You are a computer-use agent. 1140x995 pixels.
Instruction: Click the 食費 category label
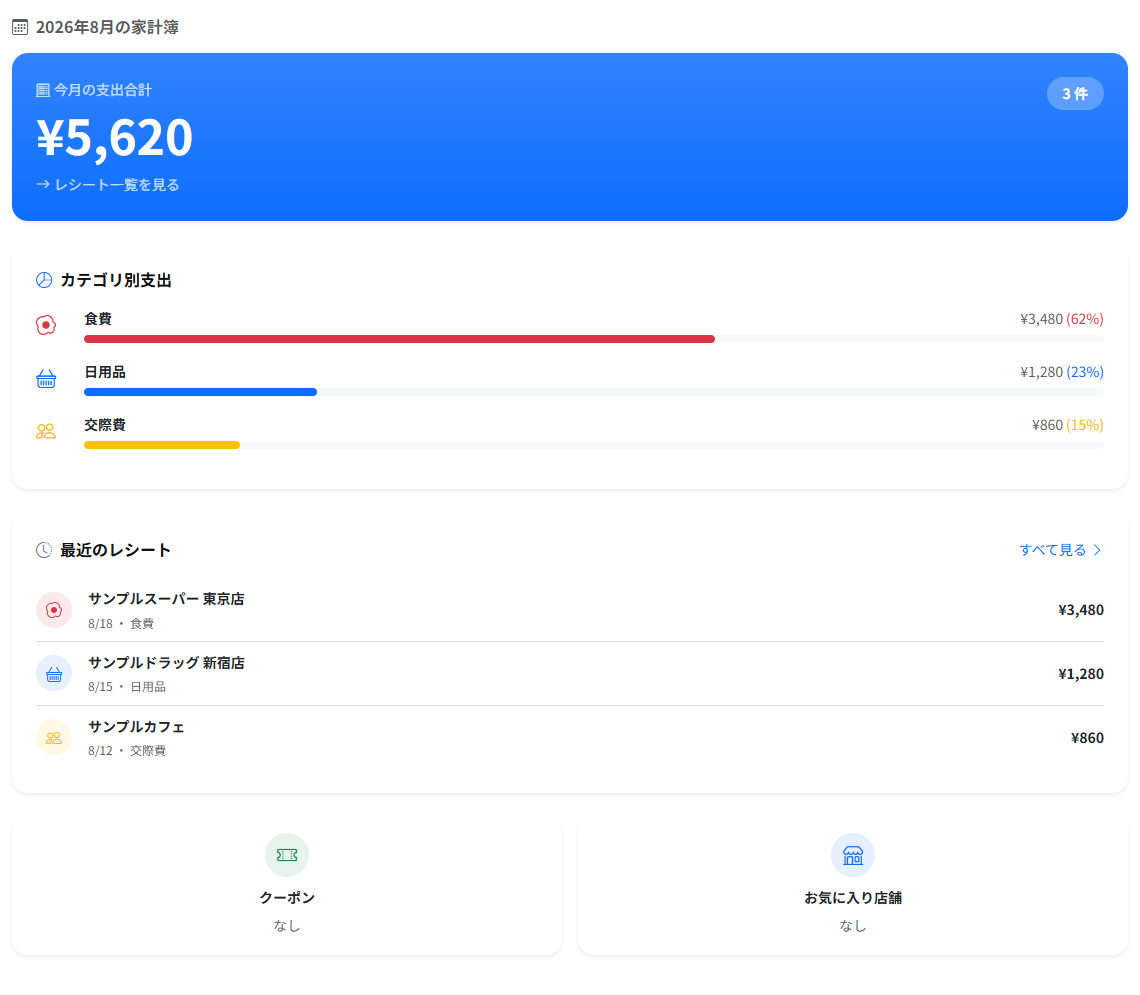(x=98, y=319)
